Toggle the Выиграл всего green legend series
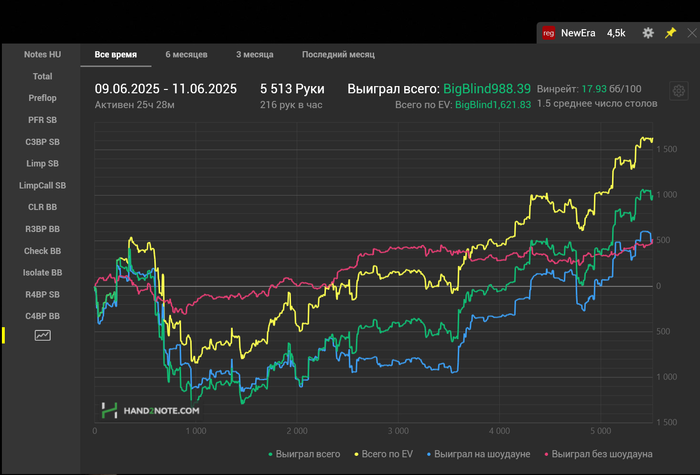This screenshot has width=700, height=475. pos(304,454)
